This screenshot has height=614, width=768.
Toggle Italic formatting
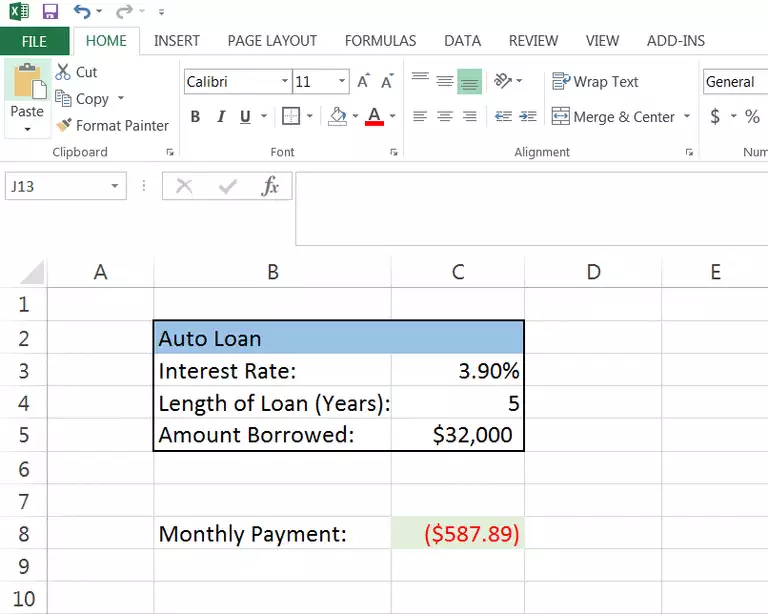click(x=221, y=117)
